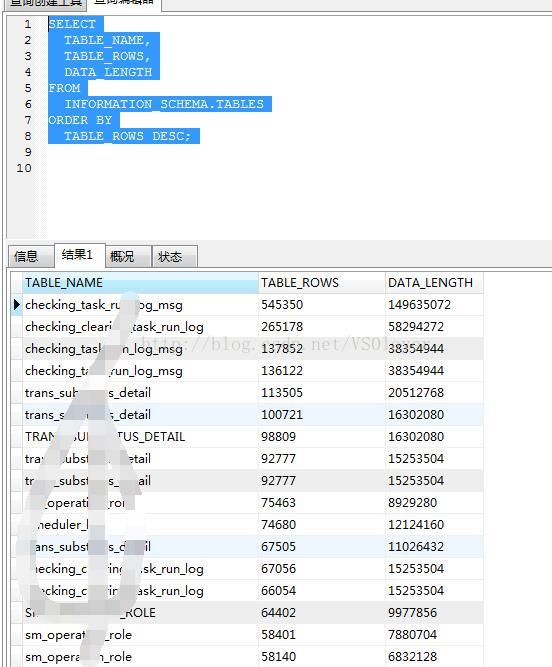Click DATA_LENGTH on editor line 4
552x667 pixels.
(x=108, y=72)
